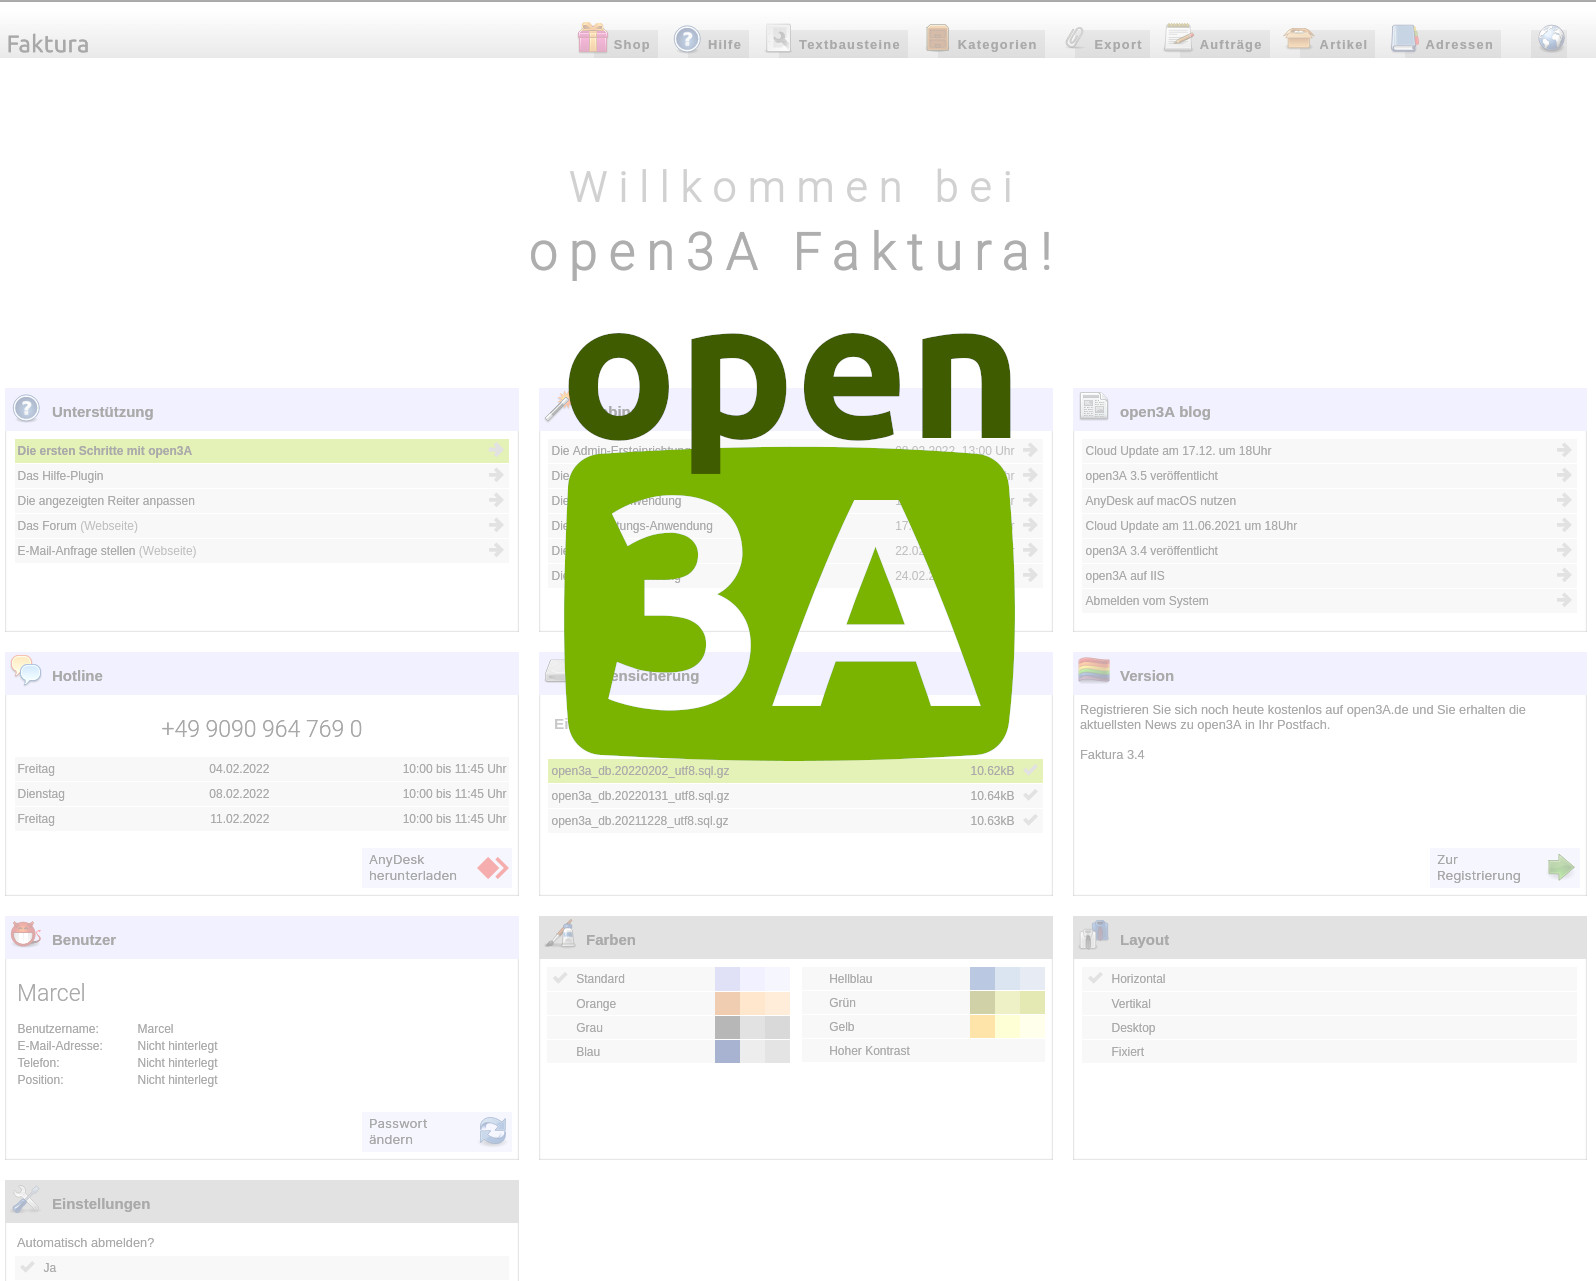This screenshot has height=1281, width=1596.
Task: Click the globe icon in top bar
Action: click(1551, 39)
